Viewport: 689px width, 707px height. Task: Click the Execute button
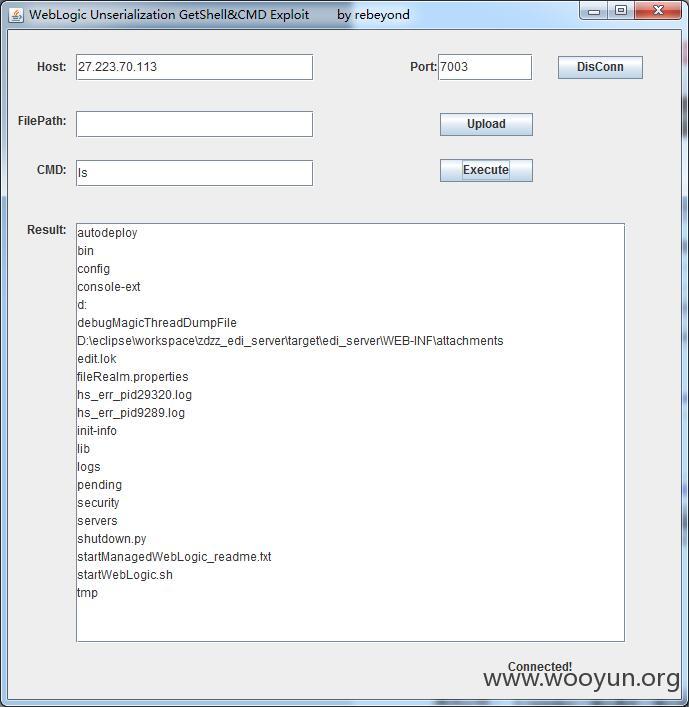[x=486, y=170]
